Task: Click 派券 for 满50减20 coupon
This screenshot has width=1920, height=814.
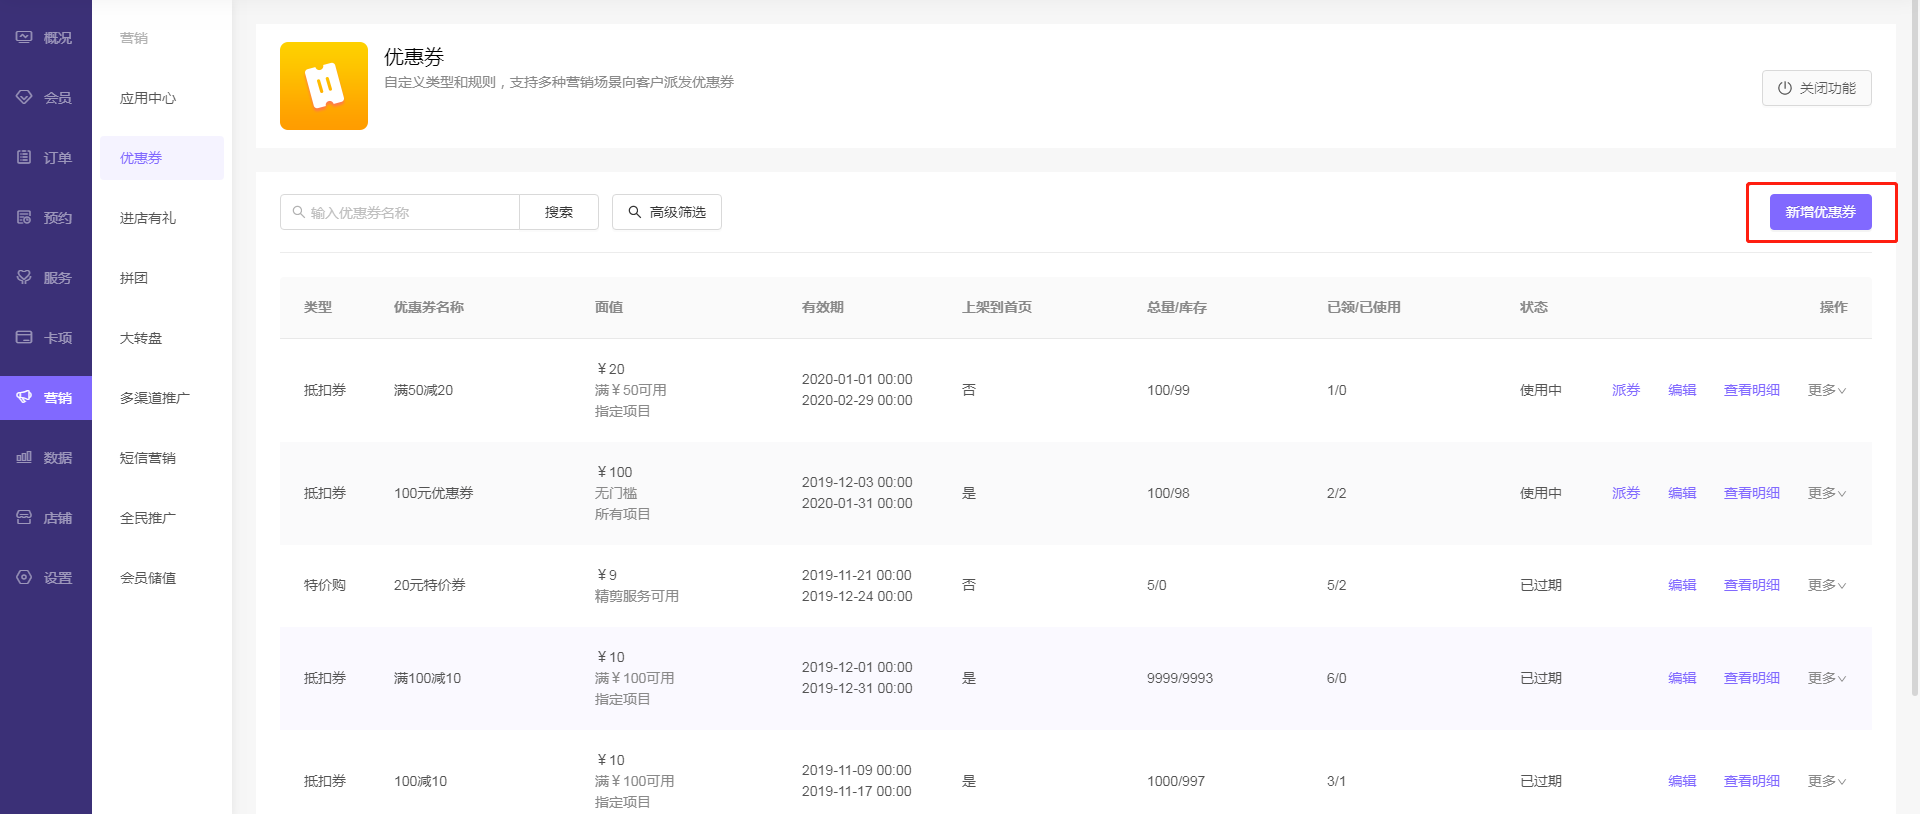Action: (x=1626, y=390)
